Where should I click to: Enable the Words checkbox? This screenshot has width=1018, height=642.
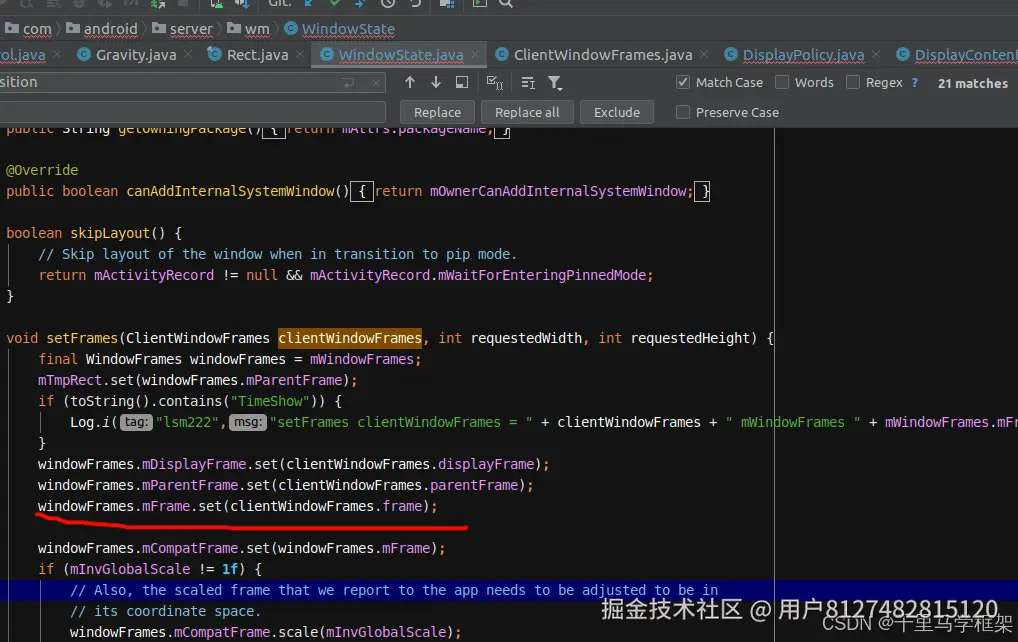click(782, 82)
